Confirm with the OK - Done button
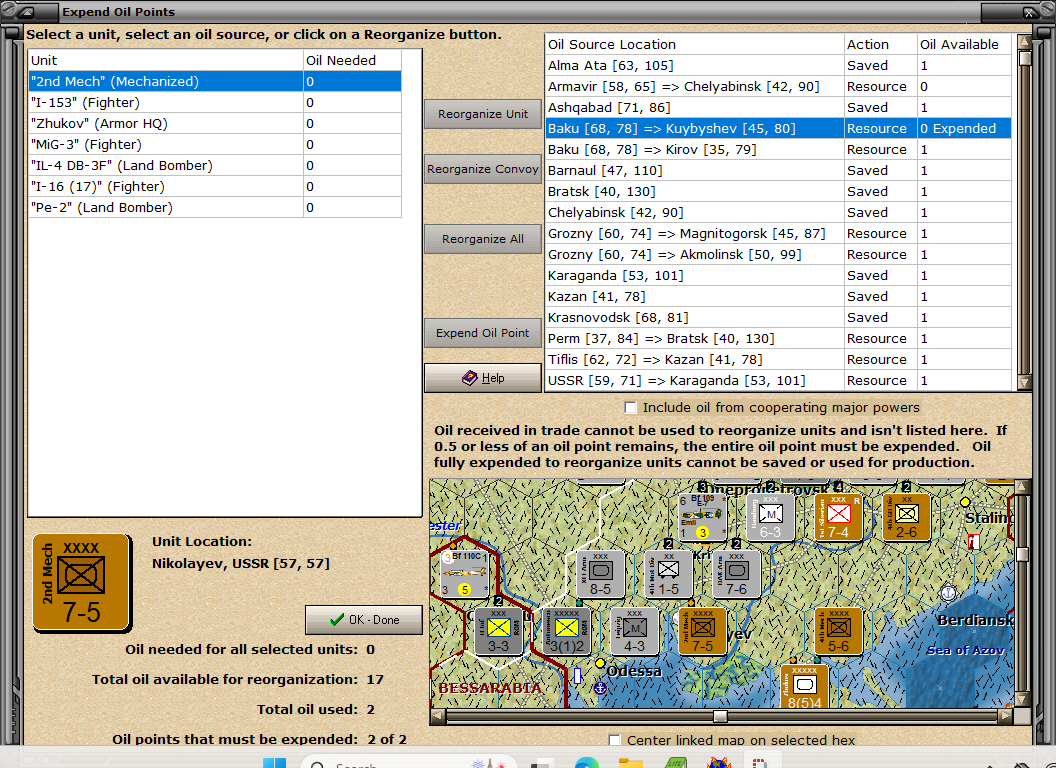 tap(364, 620)
